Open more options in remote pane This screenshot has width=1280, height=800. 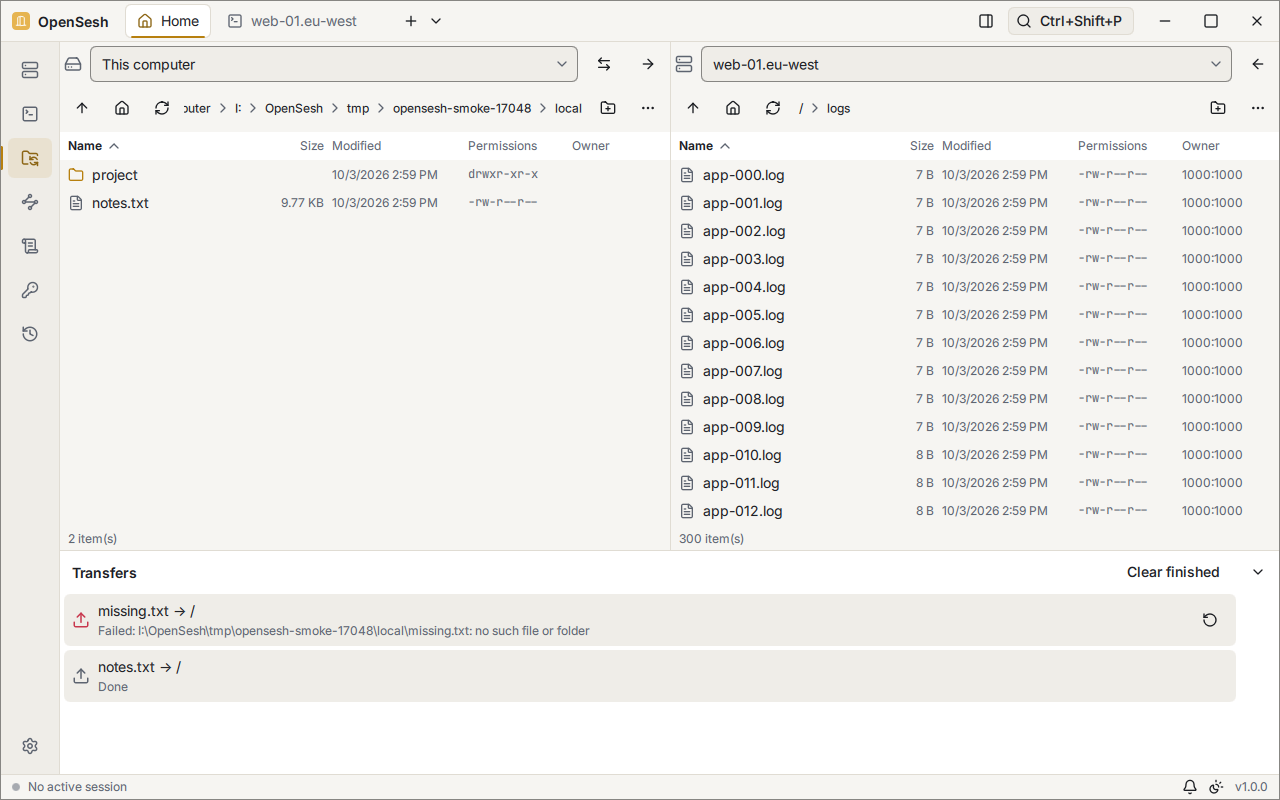pos(1258,108)
